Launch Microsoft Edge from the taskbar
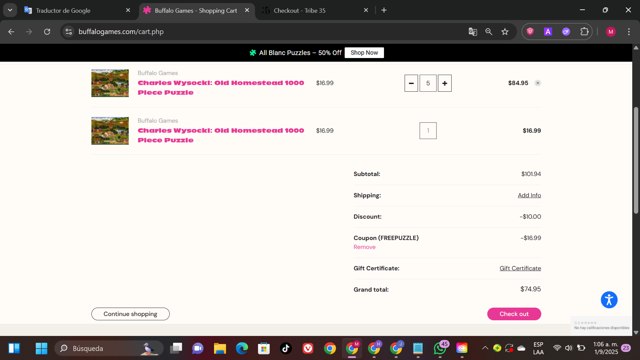This screenshot has height=360, width=640. point(242,348)
